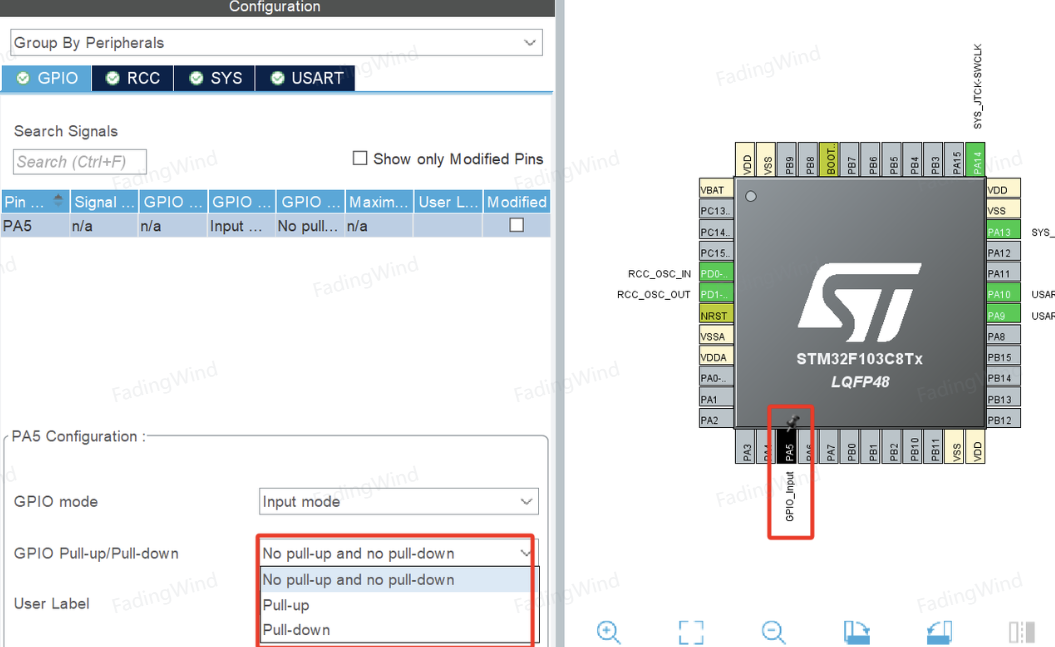Zoom in on the chip pinout view

pos(608,632)
